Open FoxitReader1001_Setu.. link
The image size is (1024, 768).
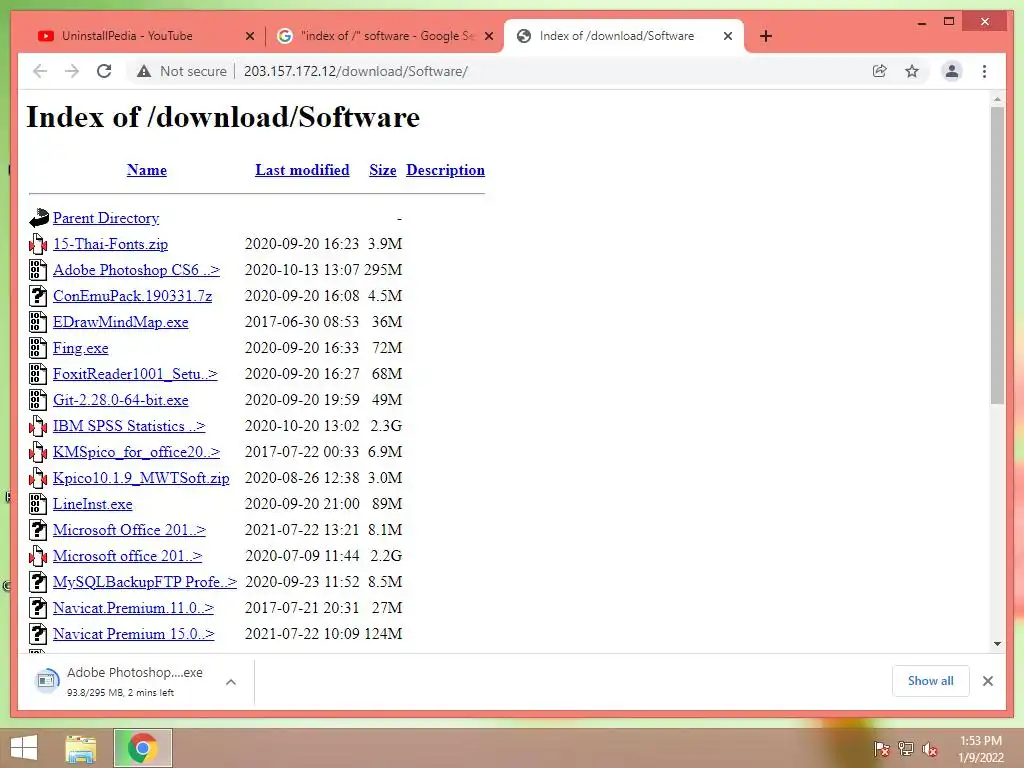[x=135, y=374]
